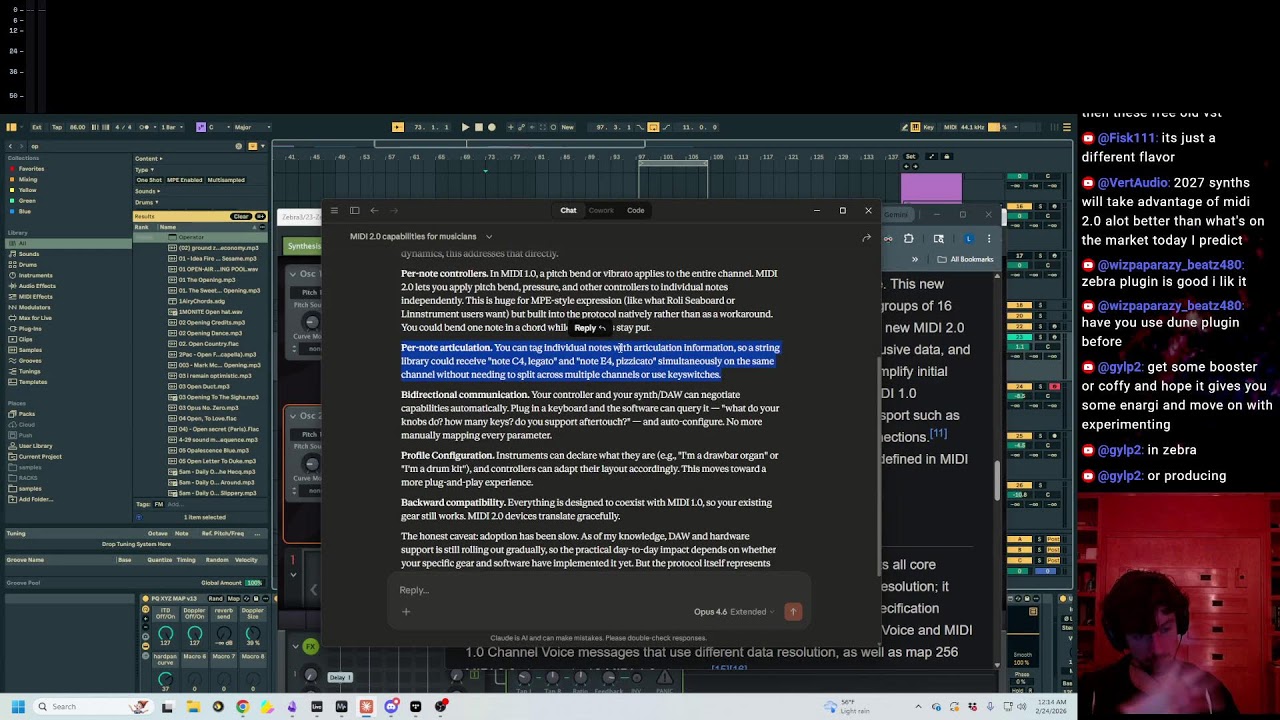Toggle the computer MIDI keyboard icon
The width and height of the screenshot is (1280, 720).
click(x=915, y=127)
